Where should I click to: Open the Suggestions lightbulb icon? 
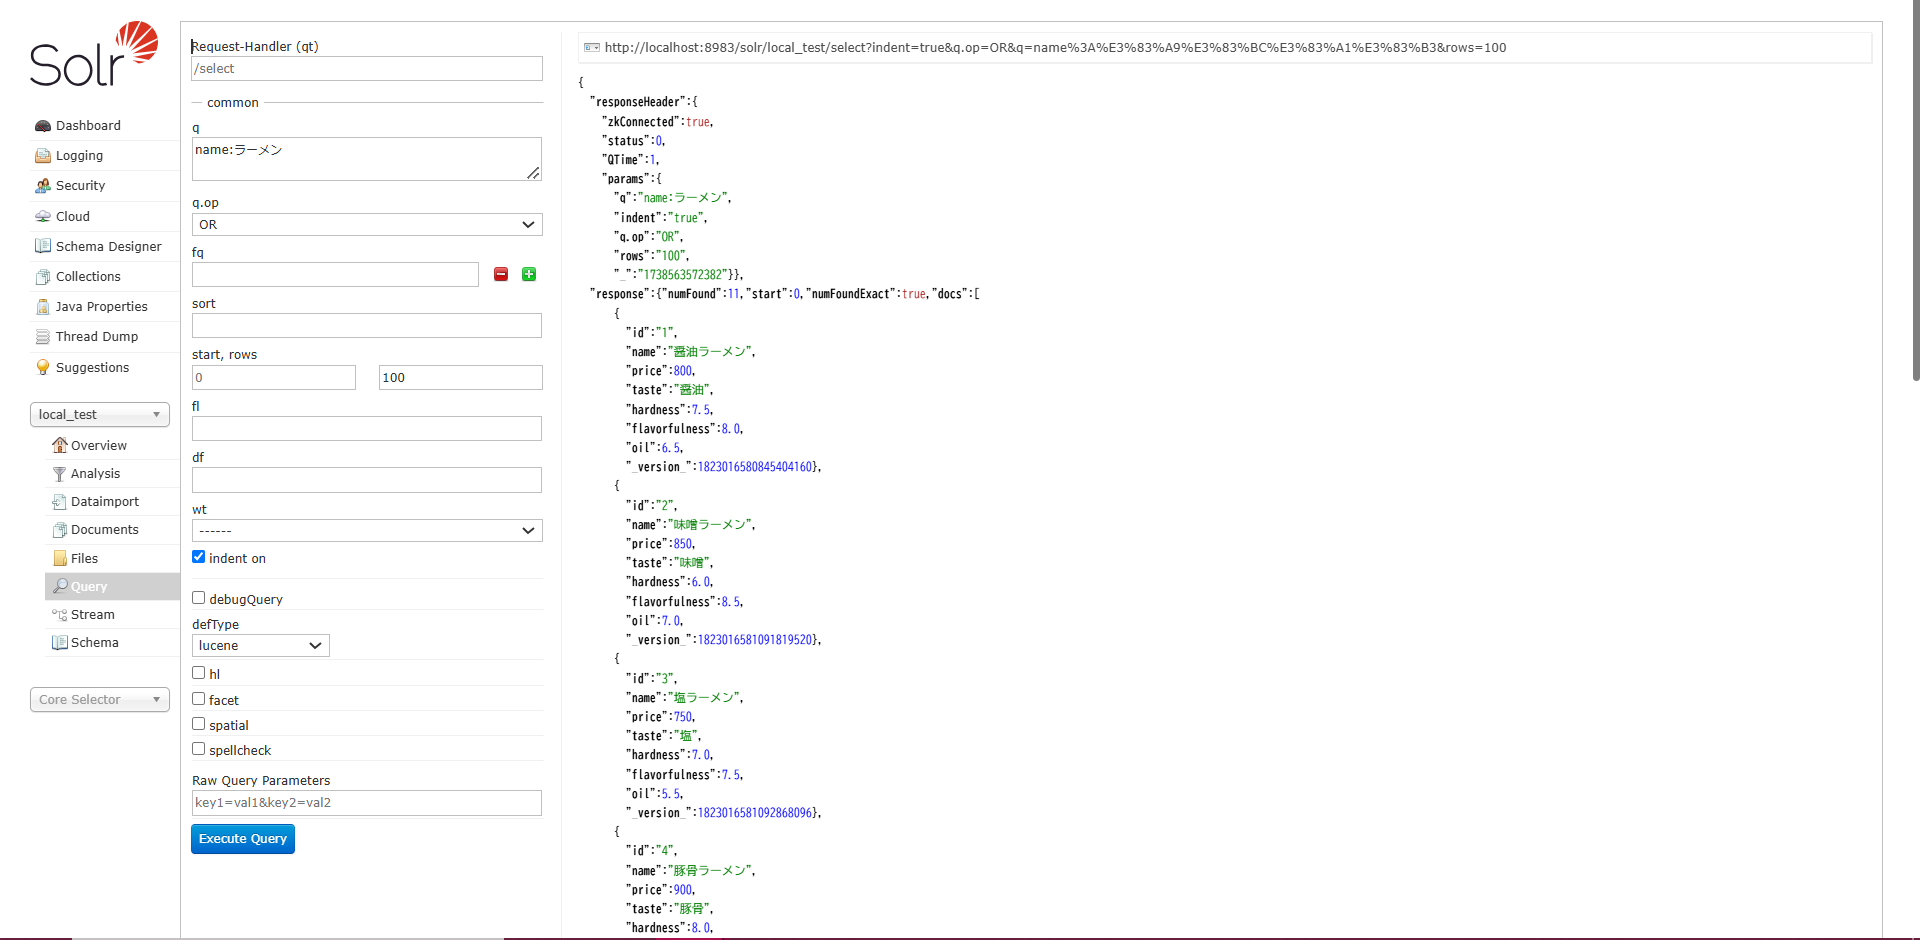point(43,367)
